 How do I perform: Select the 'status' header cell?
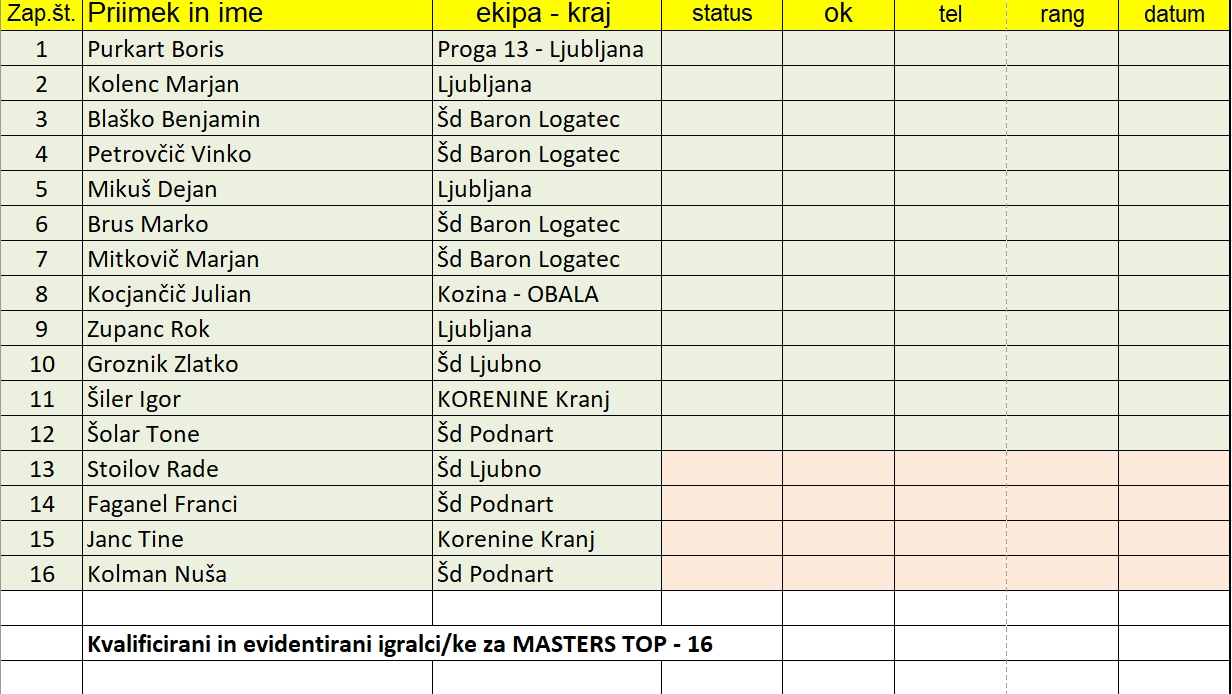tap(722, 15)
